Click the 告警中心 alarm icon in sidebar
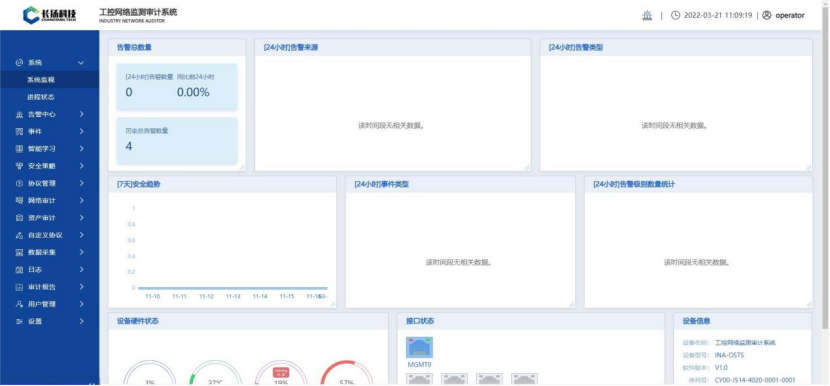This screenshot has width=830, height=386. (20, 114)
